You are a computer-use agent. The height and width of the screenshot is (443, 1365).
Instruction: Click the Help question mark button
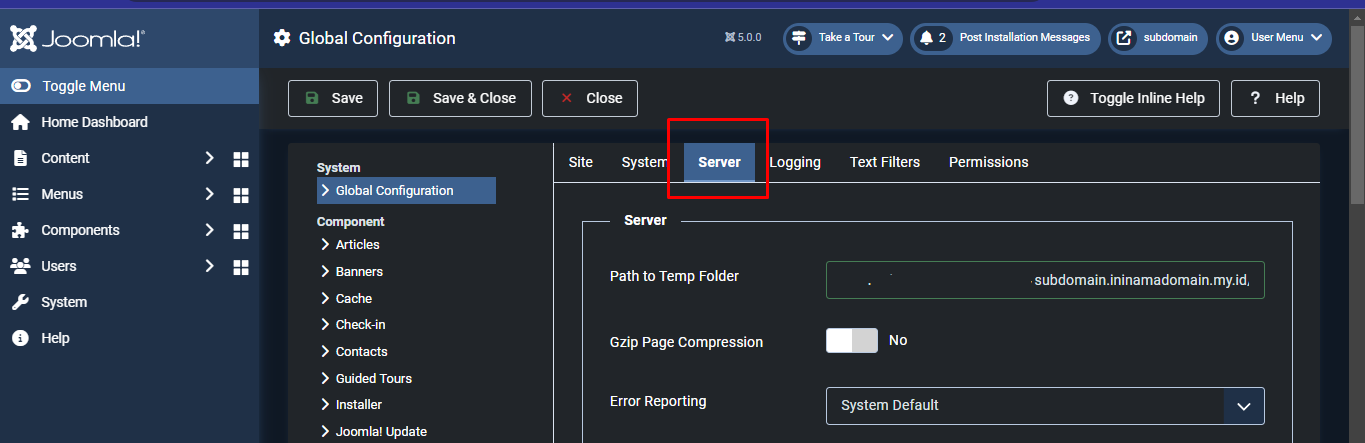pos(1275,98)
